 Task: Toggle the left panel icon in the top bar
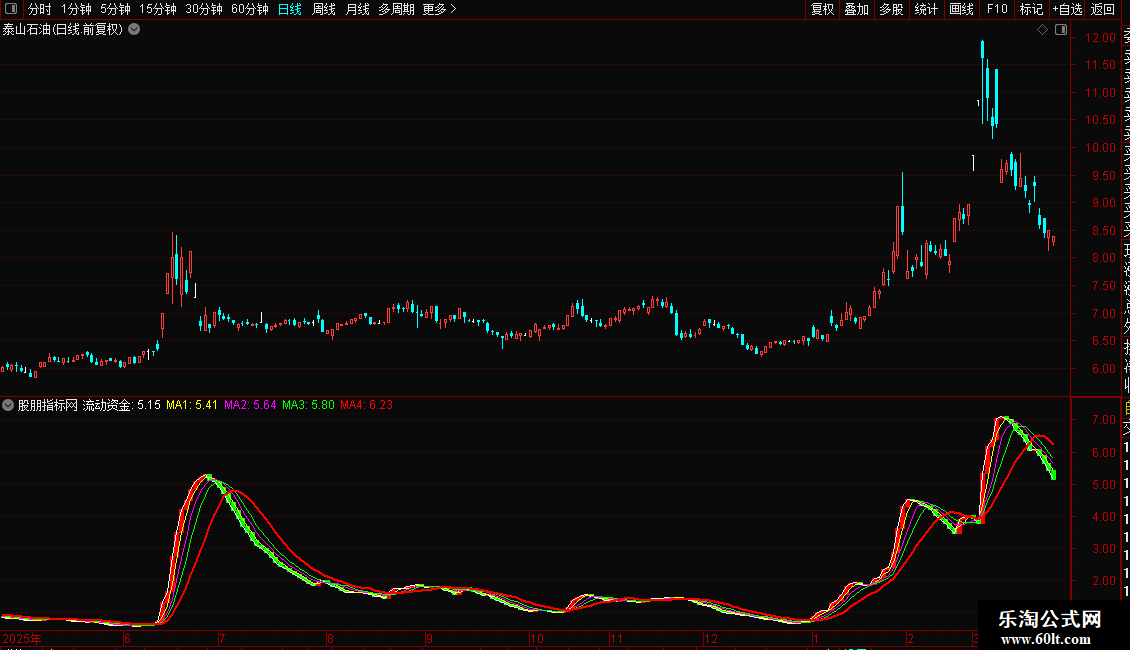tap(11, 9)
